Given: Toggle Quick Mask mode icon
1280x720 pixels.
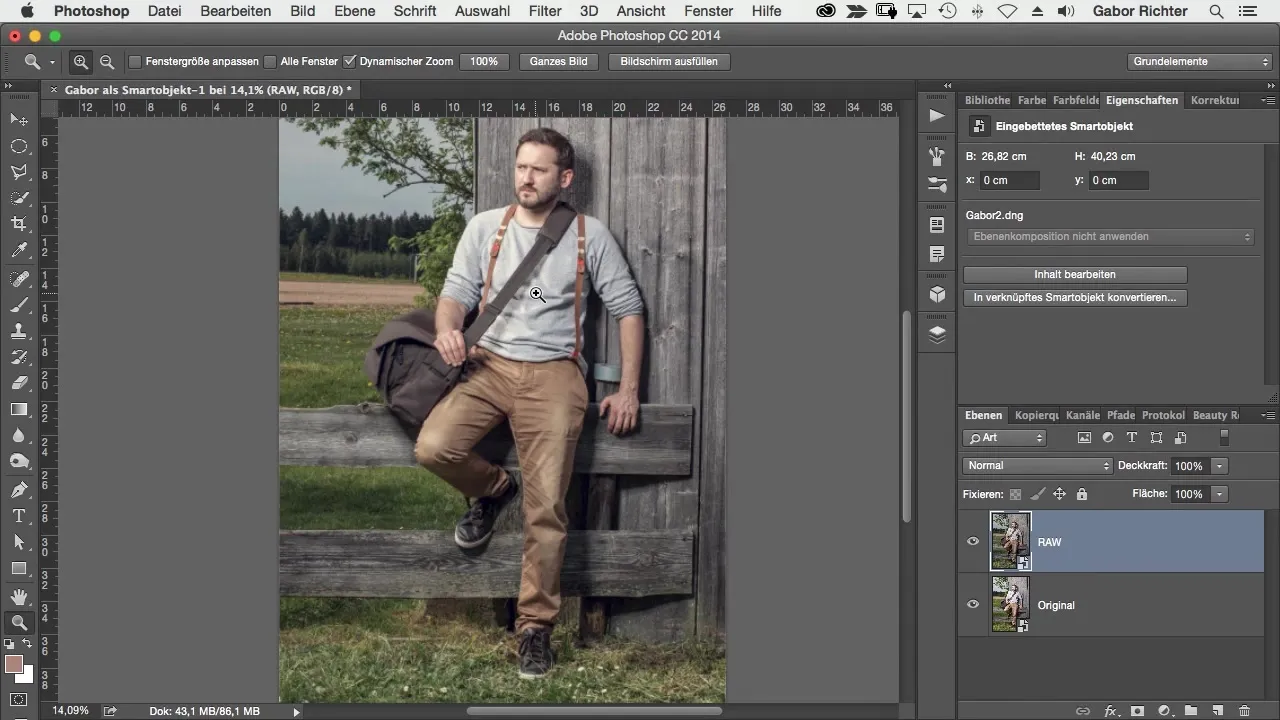Looking at the screenshot, I should (x=19, y=699).
